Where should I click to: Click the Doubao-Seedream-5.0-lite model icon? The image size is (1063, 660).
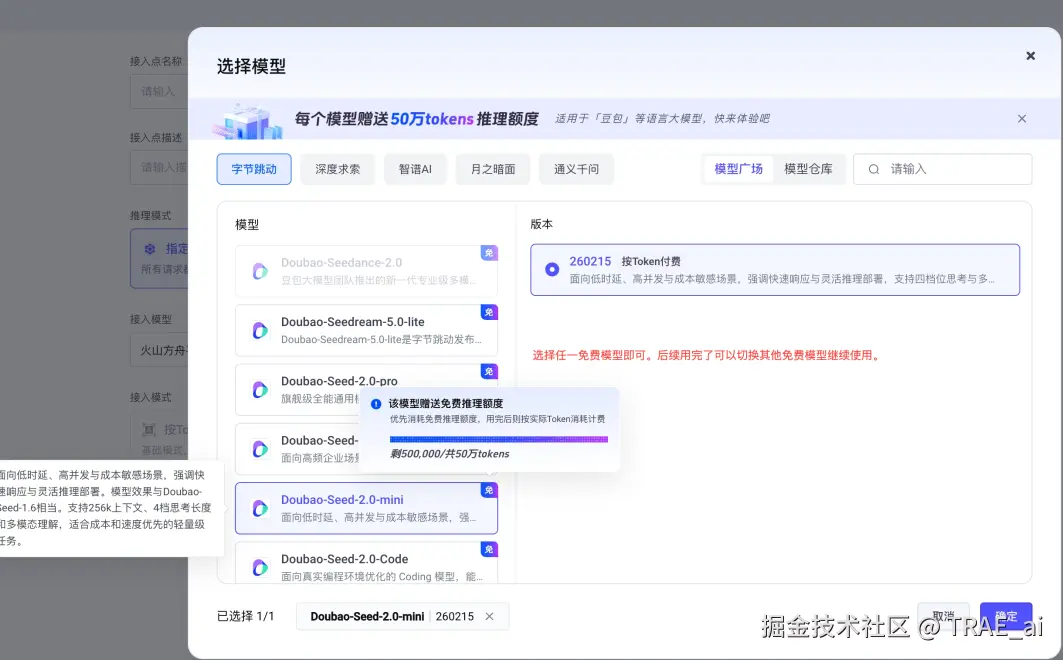point(260,331)
